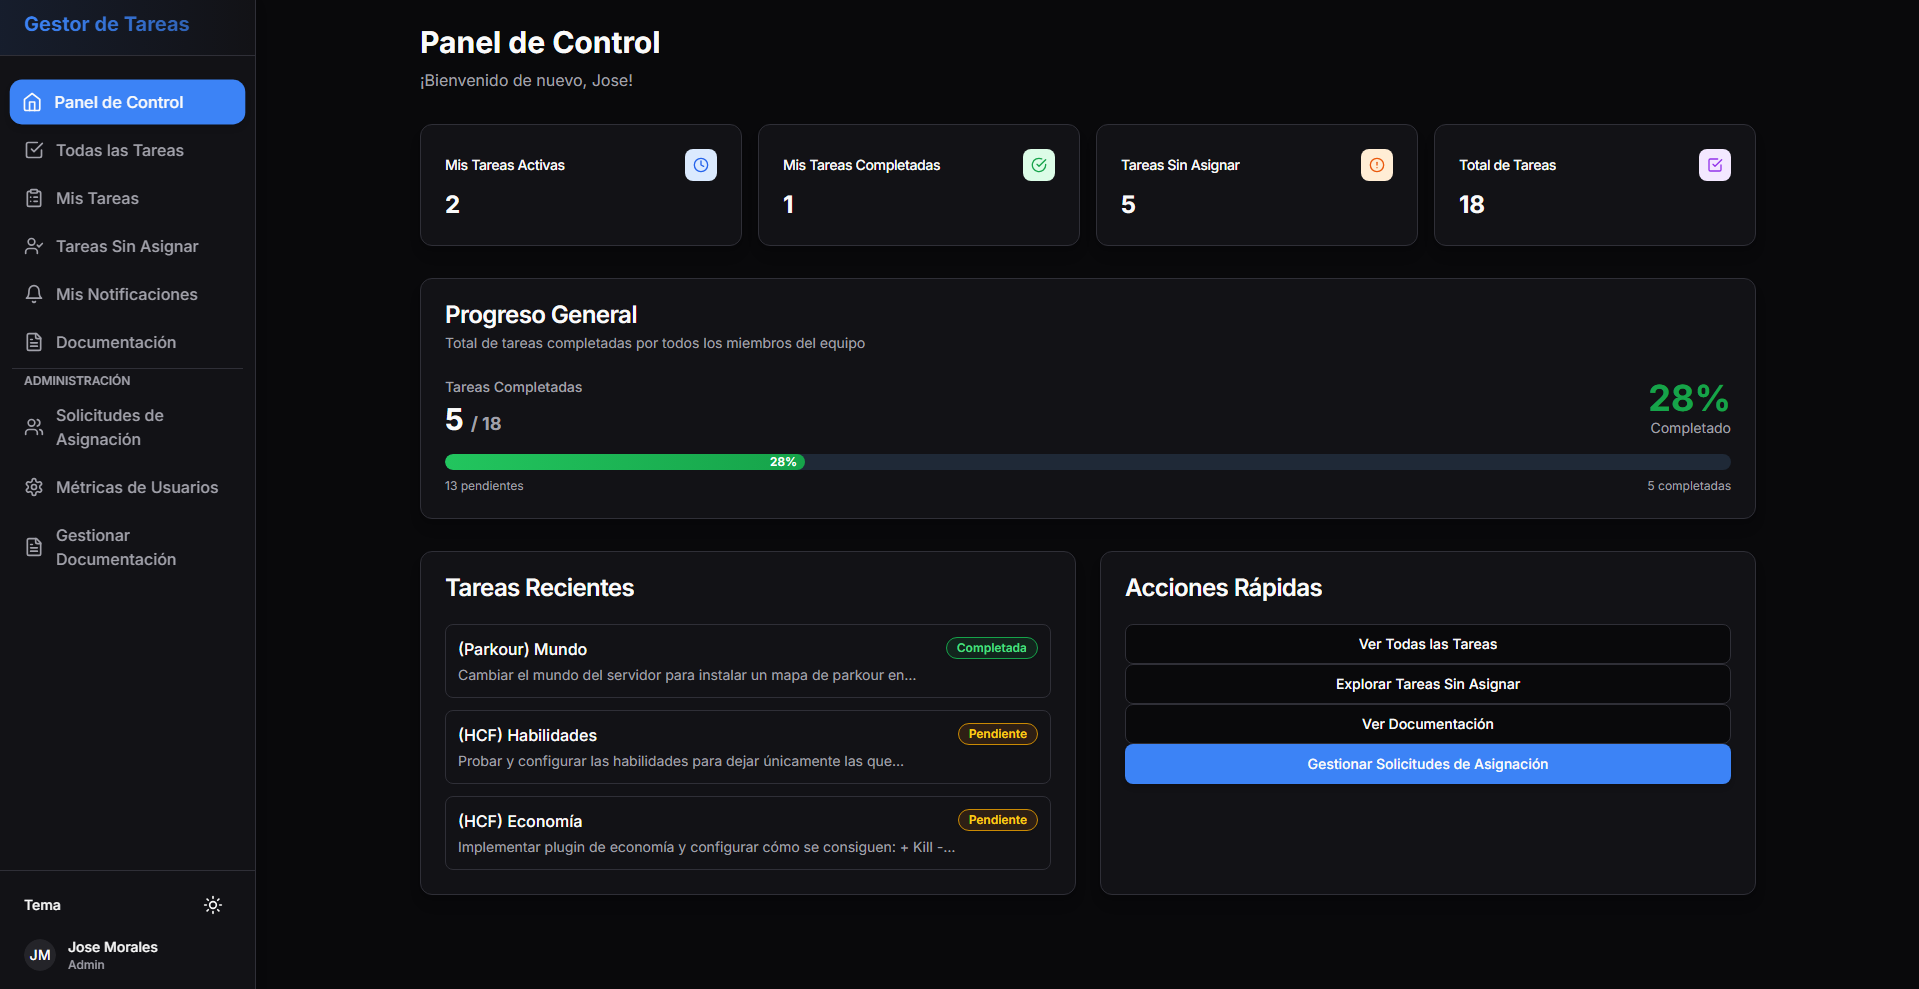Image resolution: width=1919 pixels, height=989 pixels.
Task: Click the clock icon on Mis Tareas Activas
Action: click(x=700, y=165)
